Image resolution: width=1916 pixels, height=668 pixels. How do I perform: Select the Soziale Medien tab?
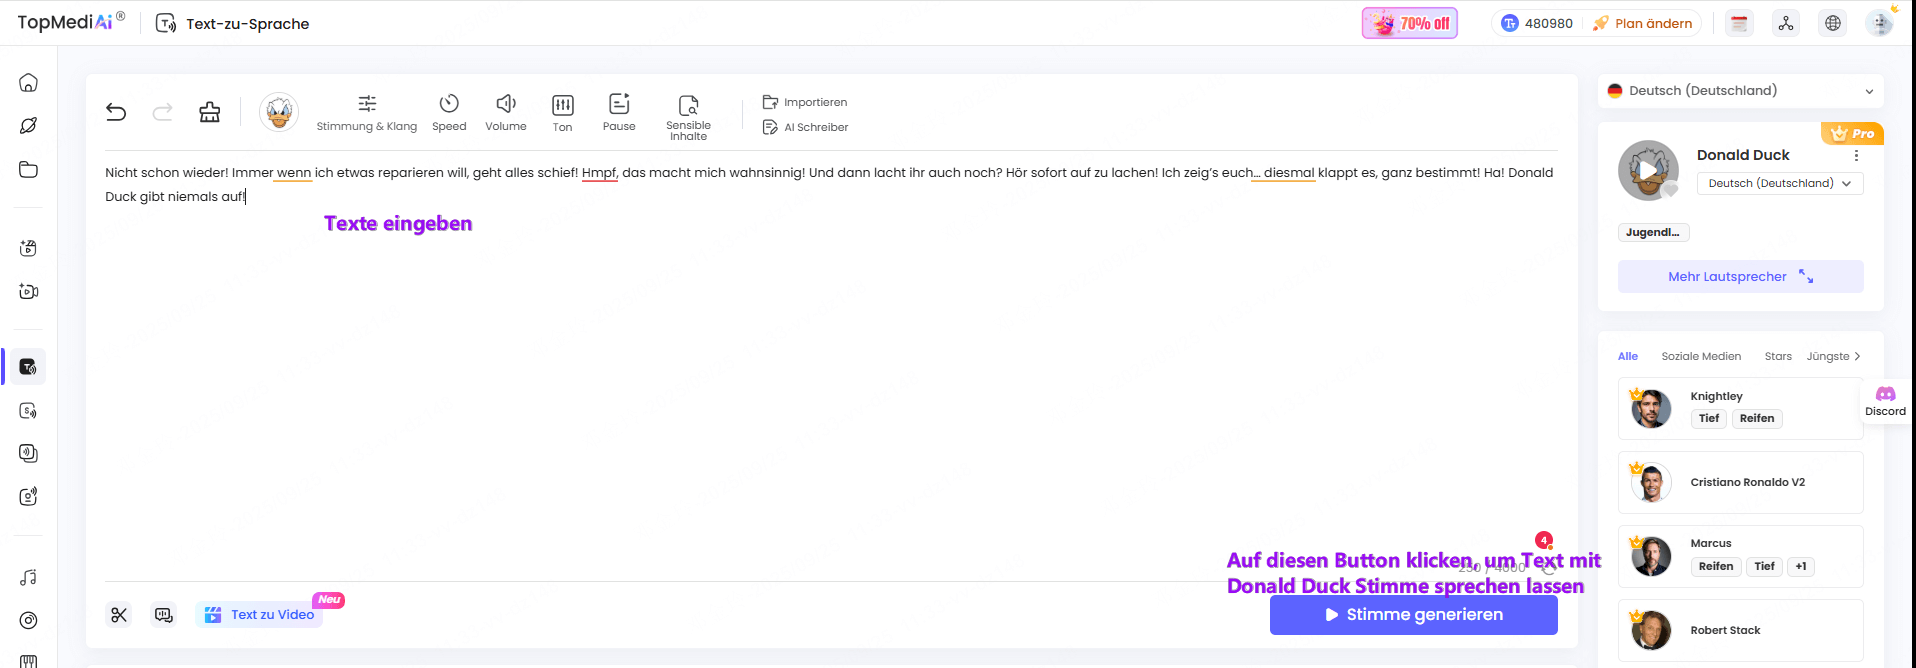[x=1701, y=356]
